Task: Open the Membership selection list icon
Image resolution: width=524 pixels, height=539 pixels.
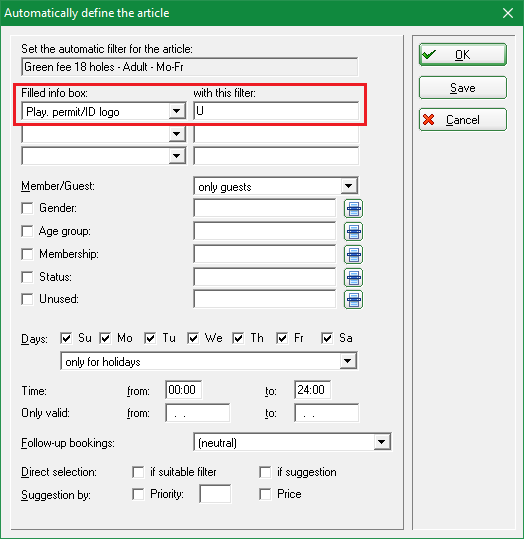Action: point(353,255)
